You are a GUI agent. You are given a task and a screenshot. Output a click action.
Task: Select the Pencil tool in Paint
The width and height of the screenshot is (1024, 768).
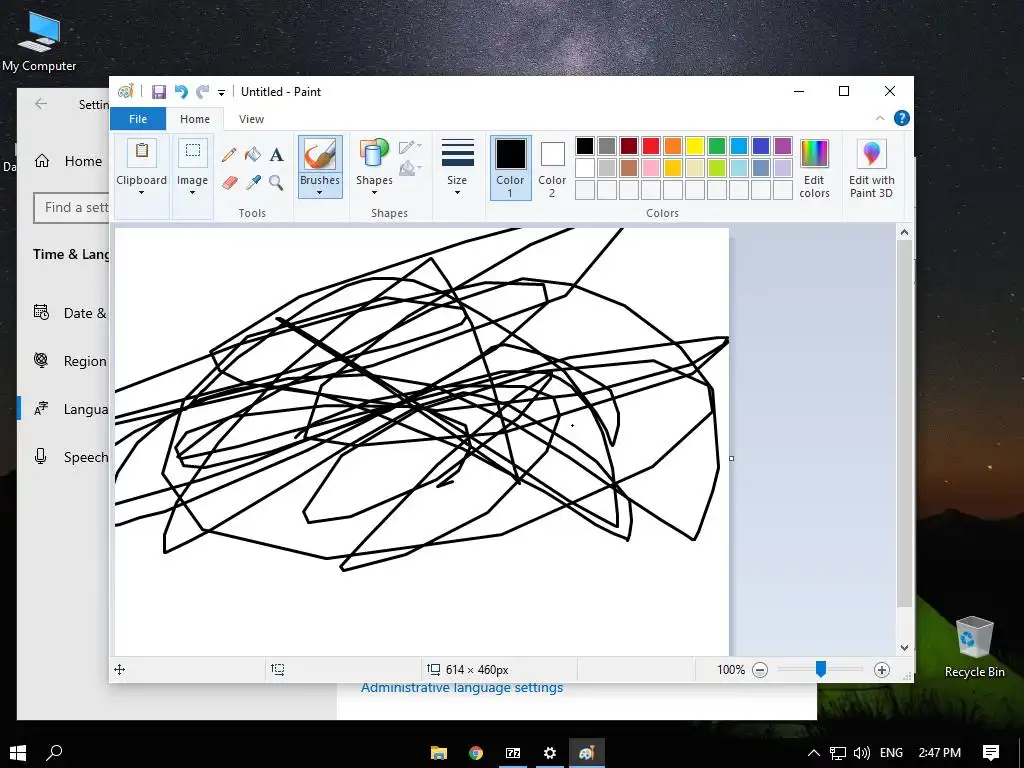[229, 155]
